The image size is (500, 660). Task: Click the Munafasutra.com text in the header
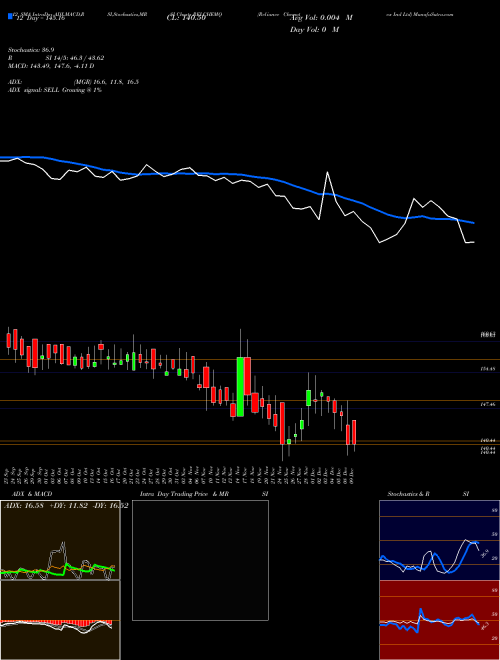(x=434, y=14)
